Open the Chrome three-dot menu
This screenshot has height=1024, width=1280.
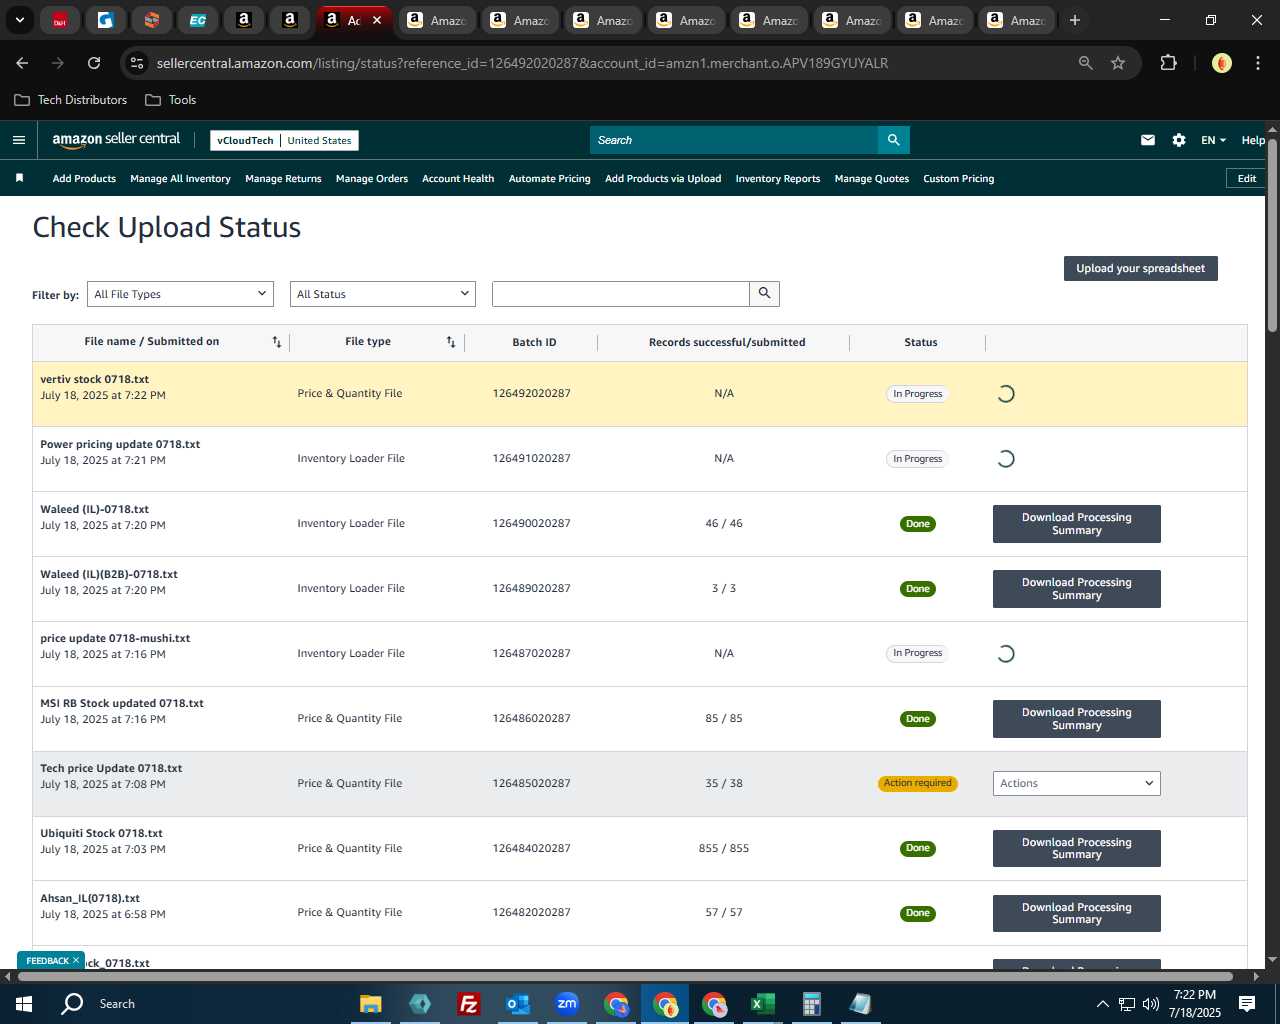[1256, 63]
